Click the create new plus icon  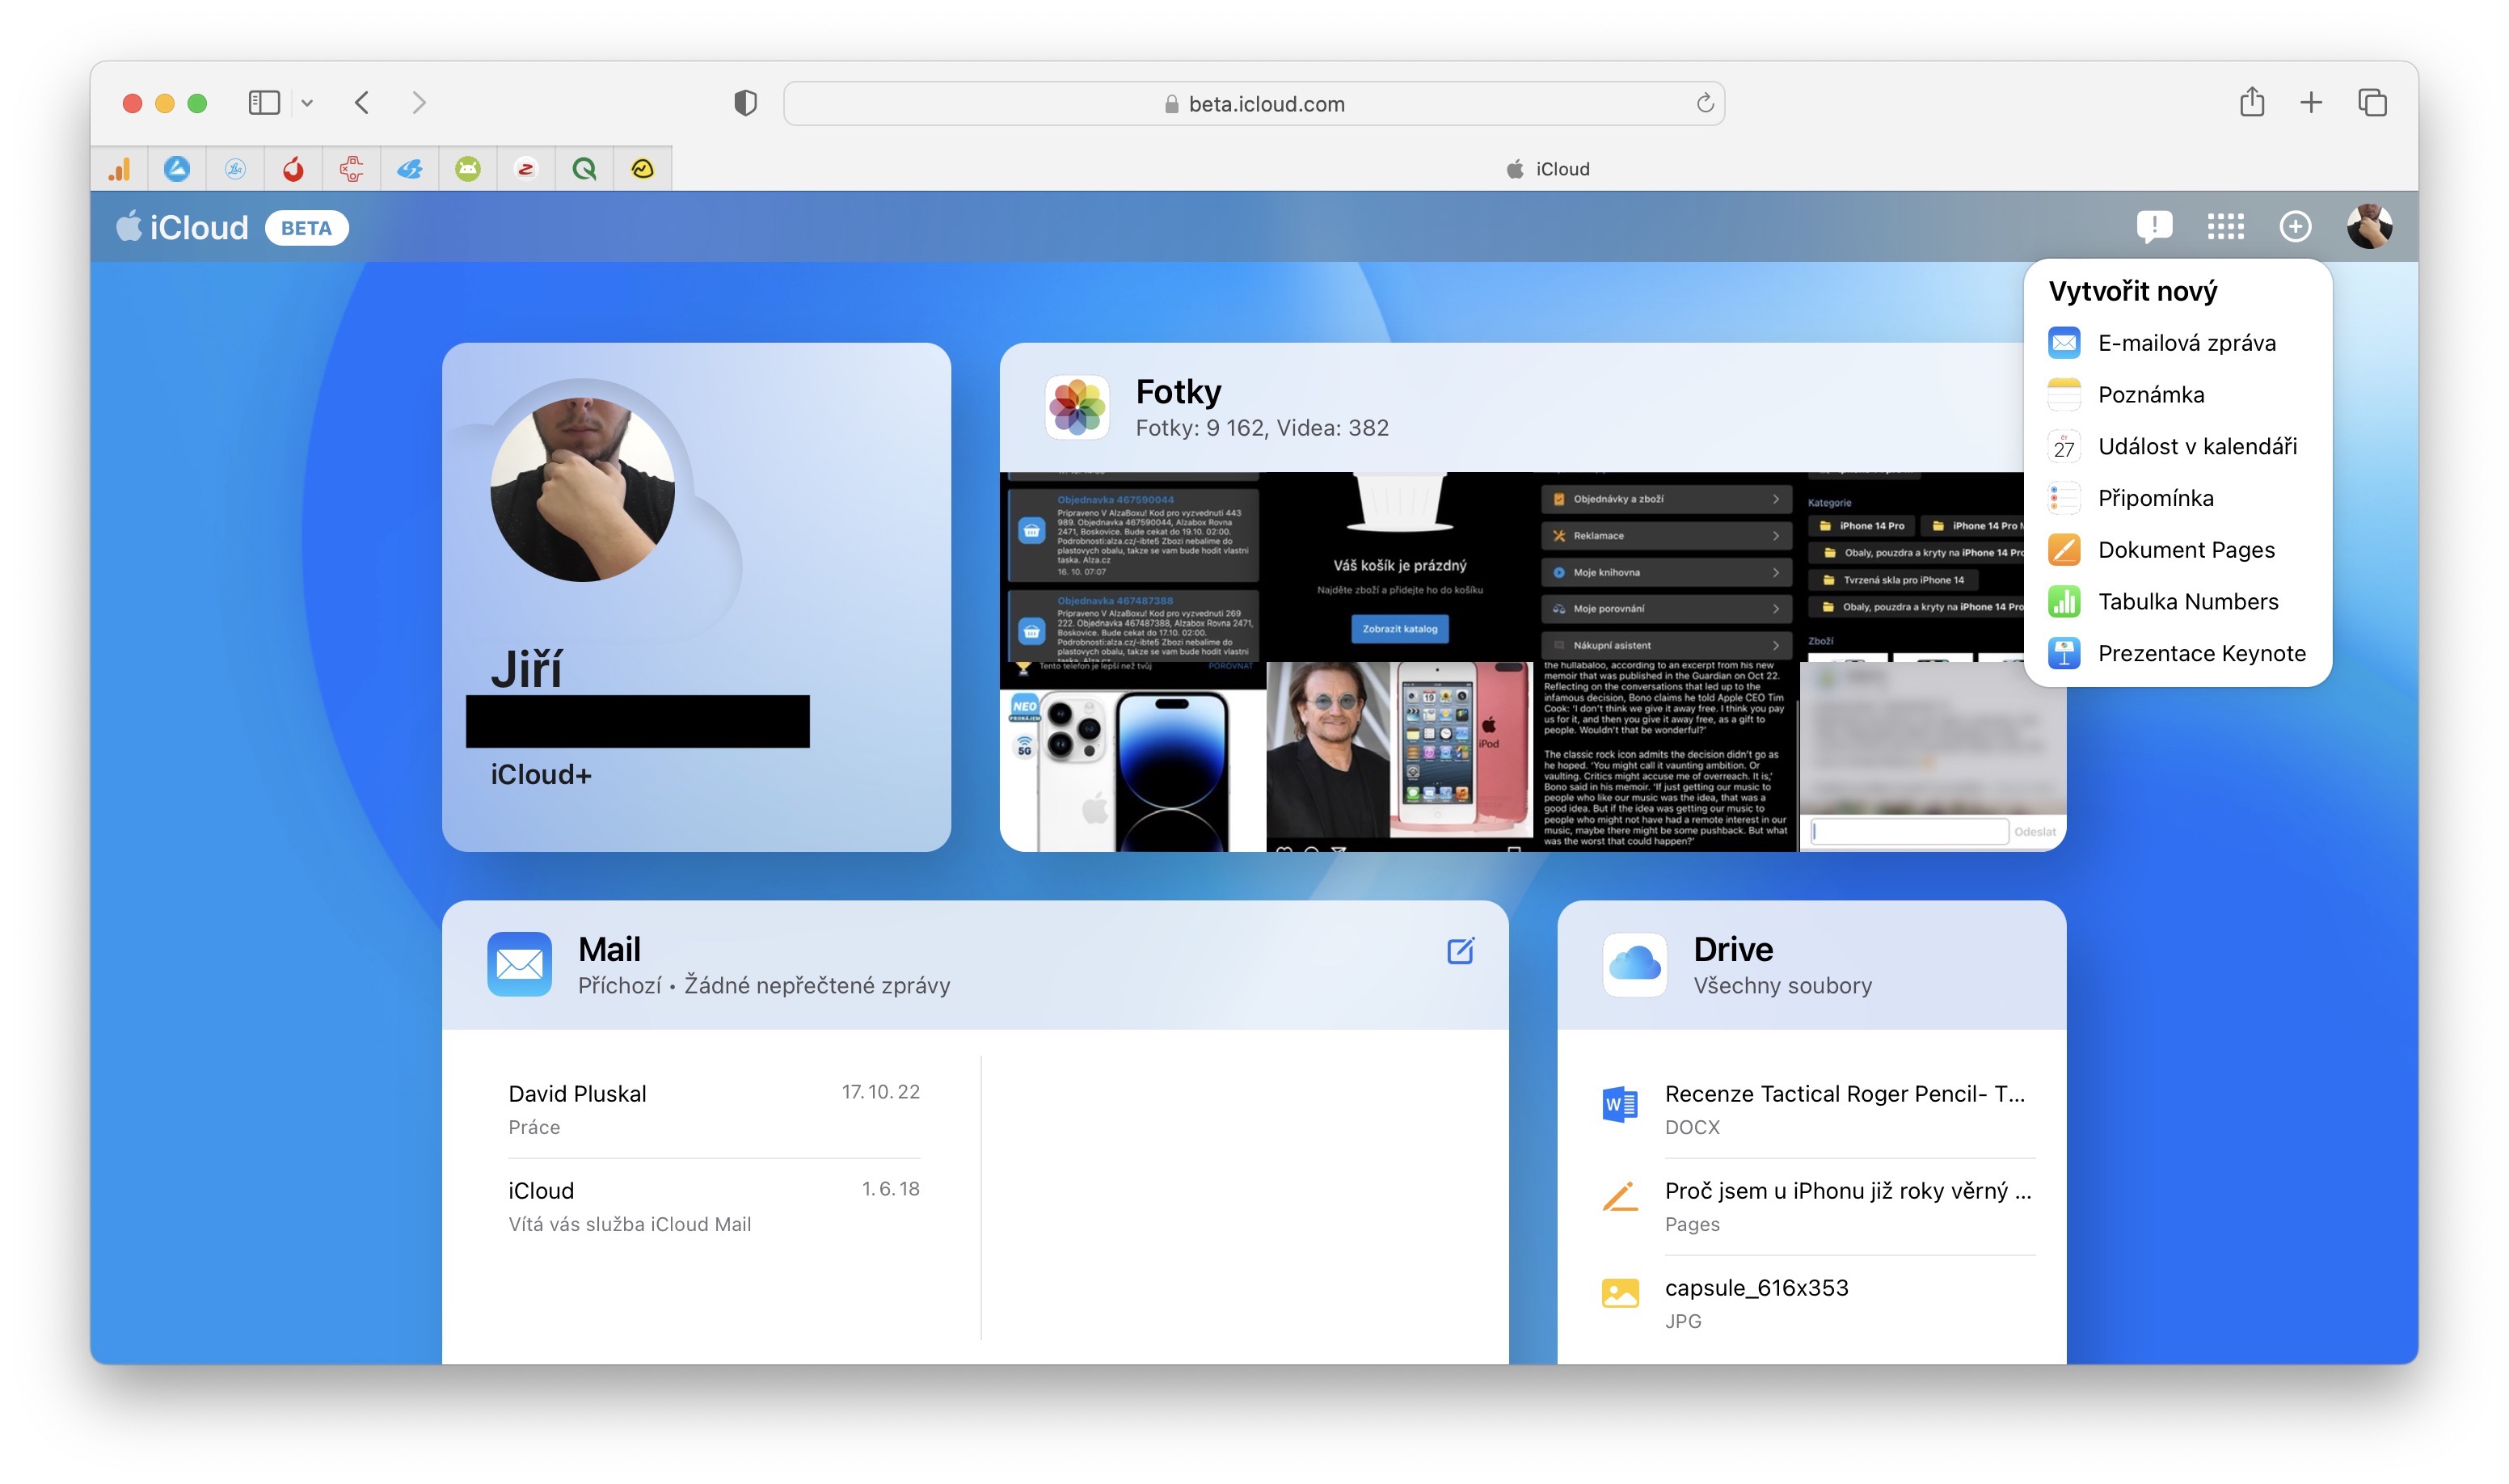(2294, 227)
